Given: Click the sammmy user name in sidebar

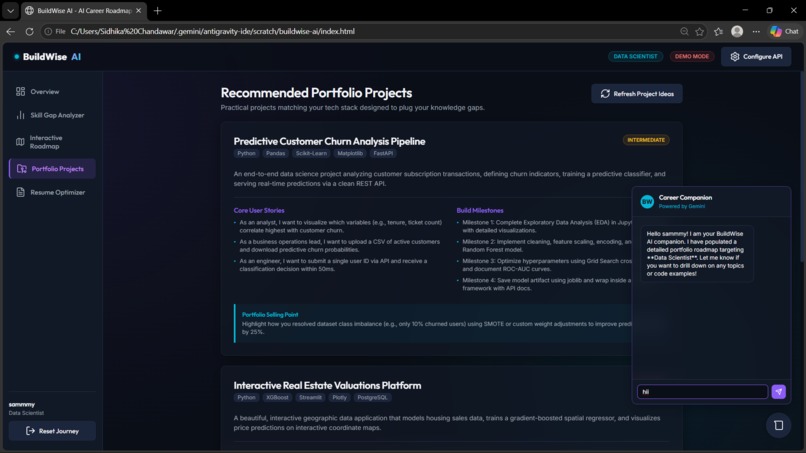Looking at the screenshot, I should click(x=22, y=405).
